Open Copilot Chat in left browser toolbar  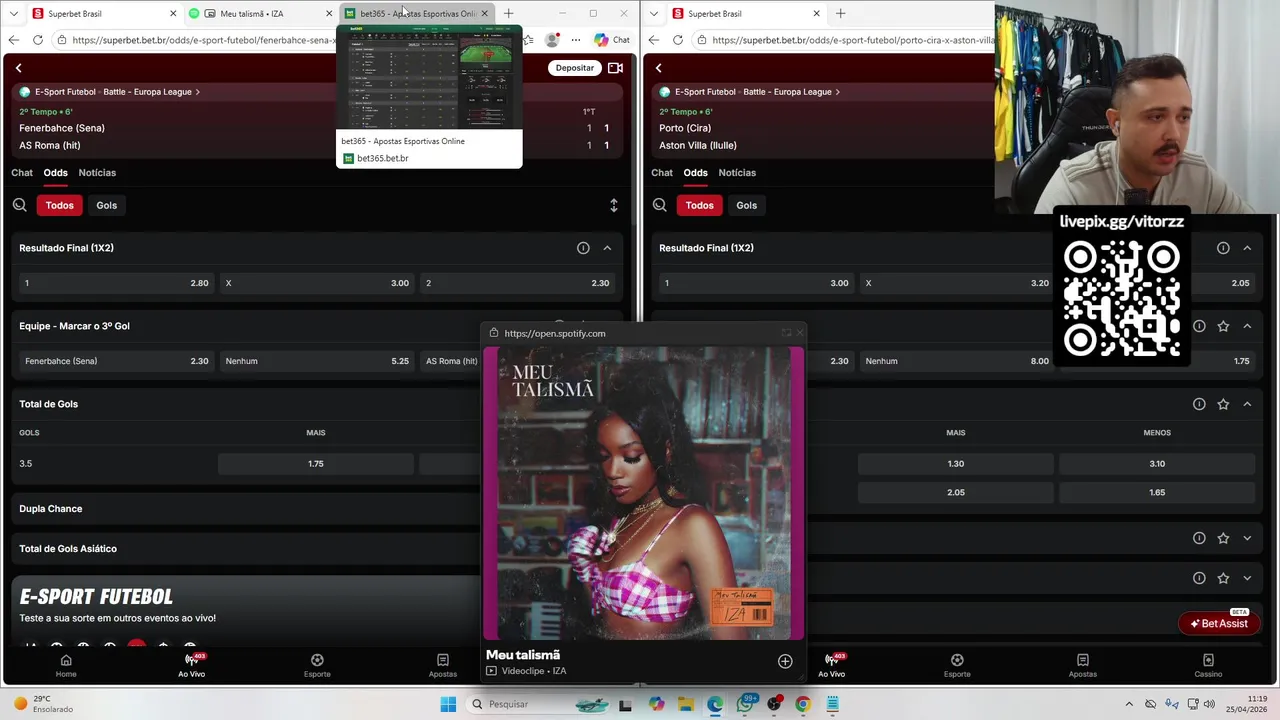coord(611,40)
